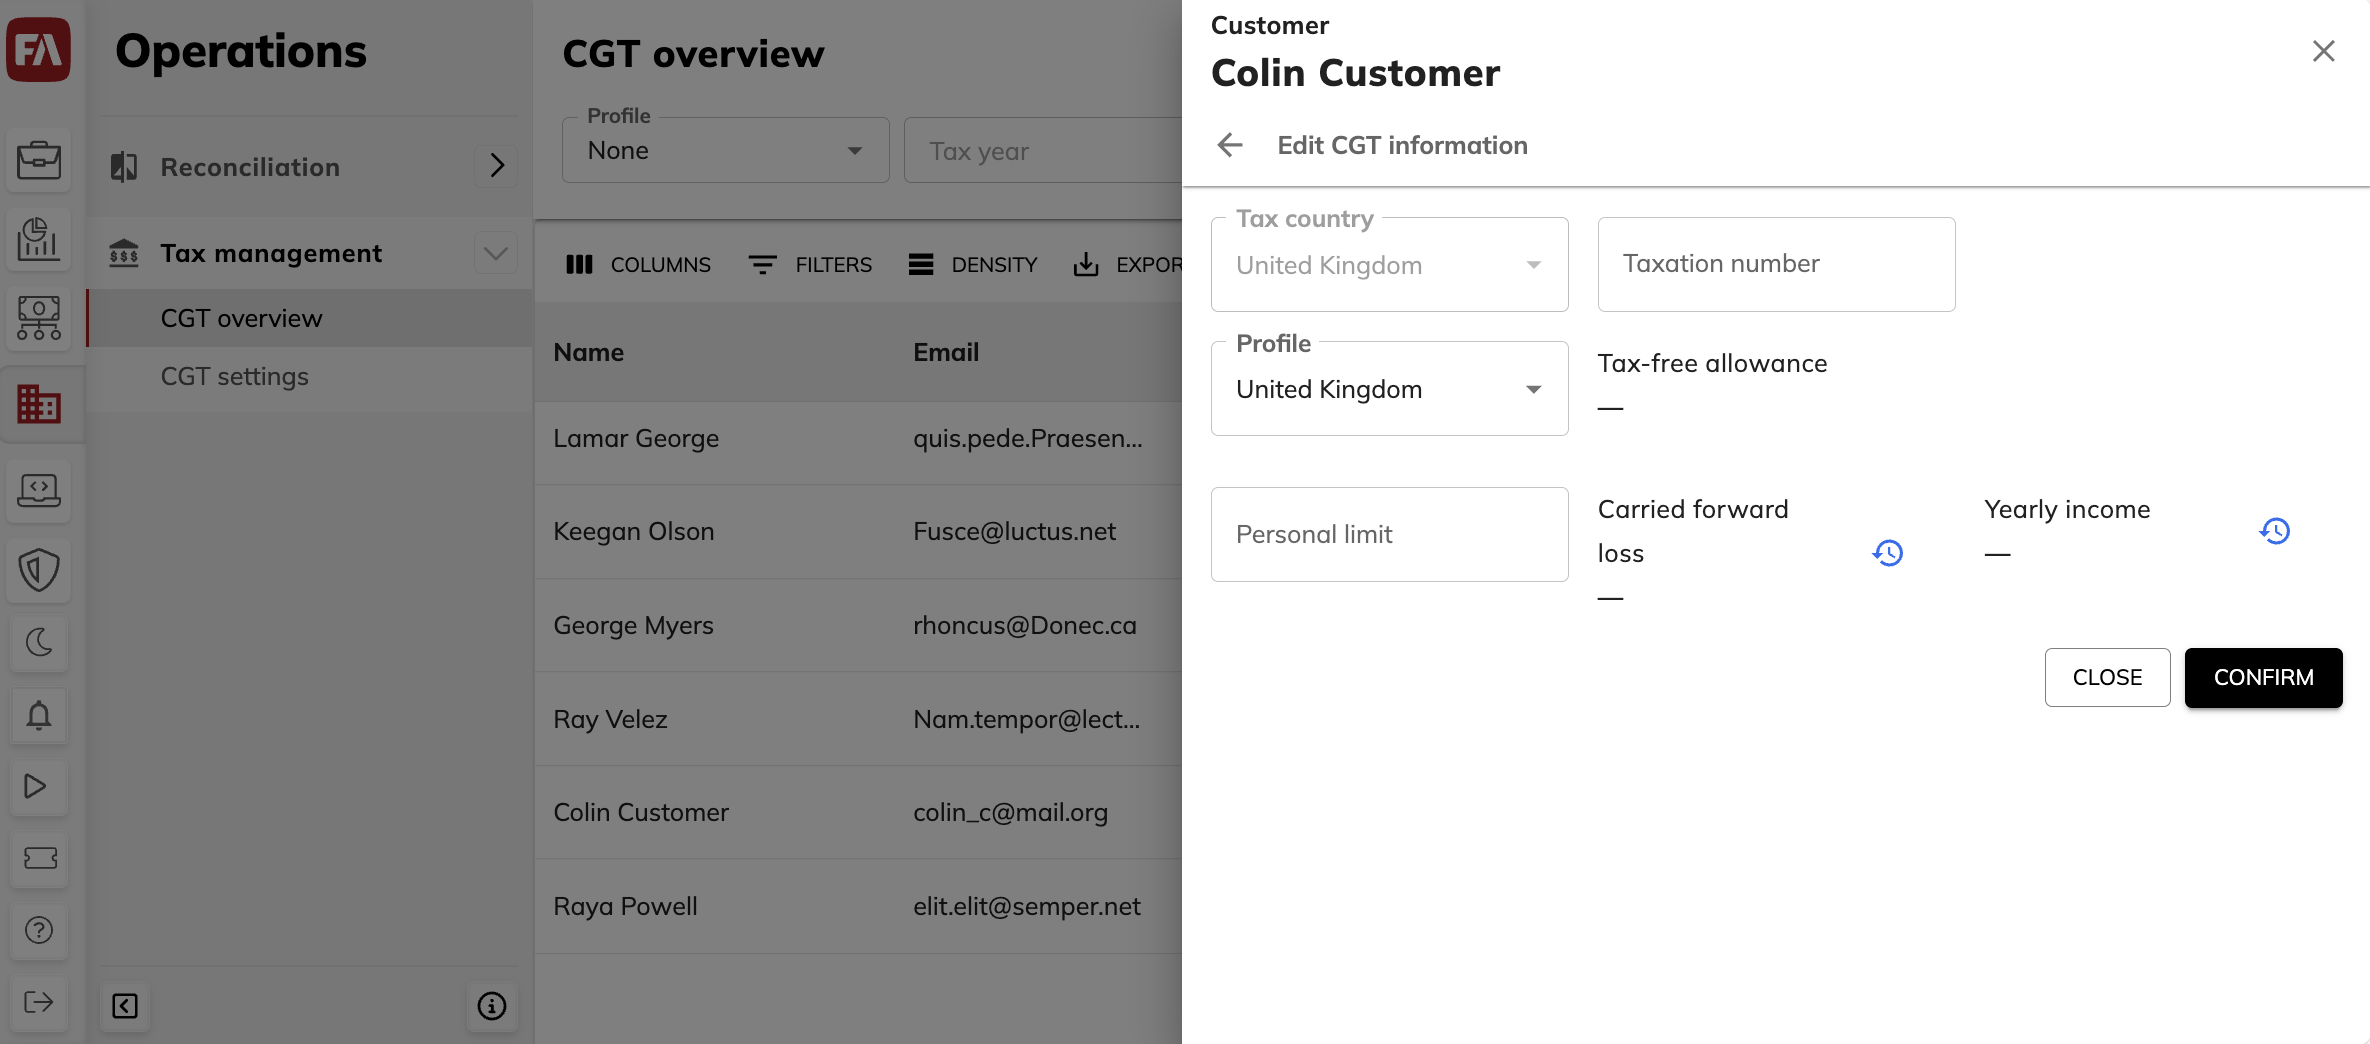Click email Nam.tempor@lect...
Viewport: 2370px width, 1044px height.
(1026, 720)
